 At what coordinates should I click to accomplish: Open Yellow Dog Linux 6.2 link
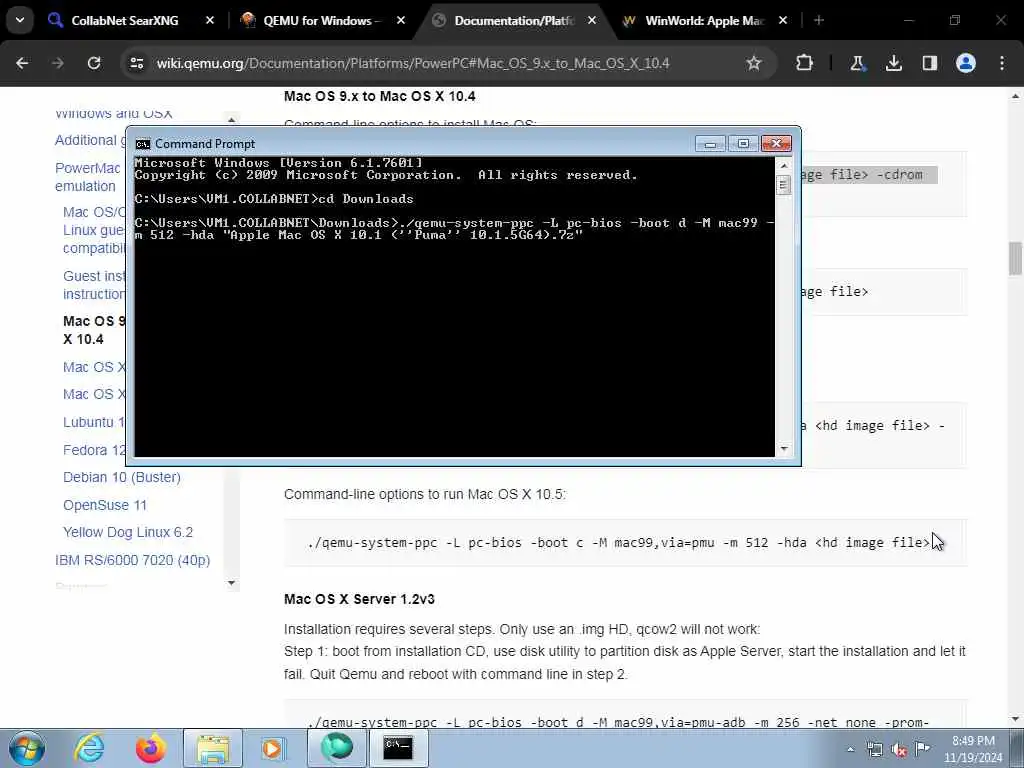128,532
